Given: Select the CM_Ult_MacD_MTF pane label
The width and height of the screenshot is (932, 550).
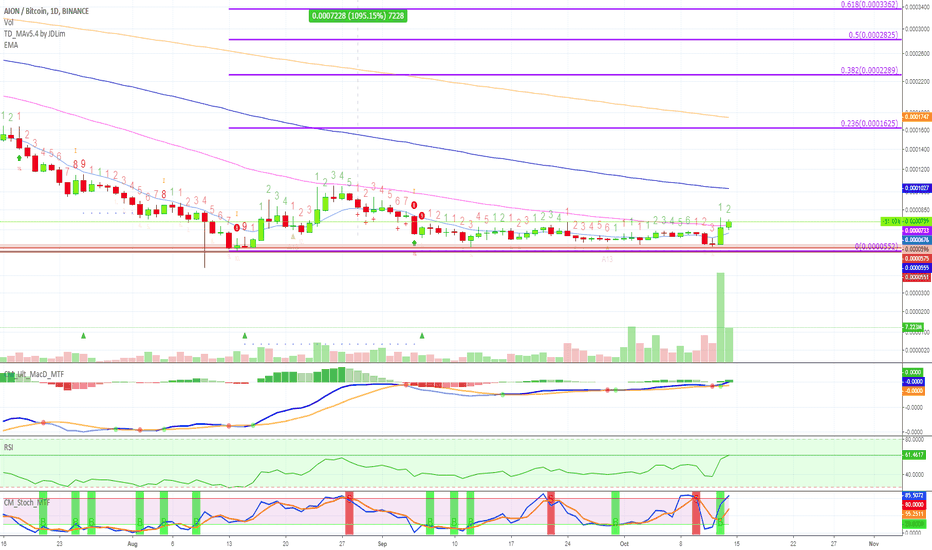Looking at the screenshot, I should click(33, 374).
